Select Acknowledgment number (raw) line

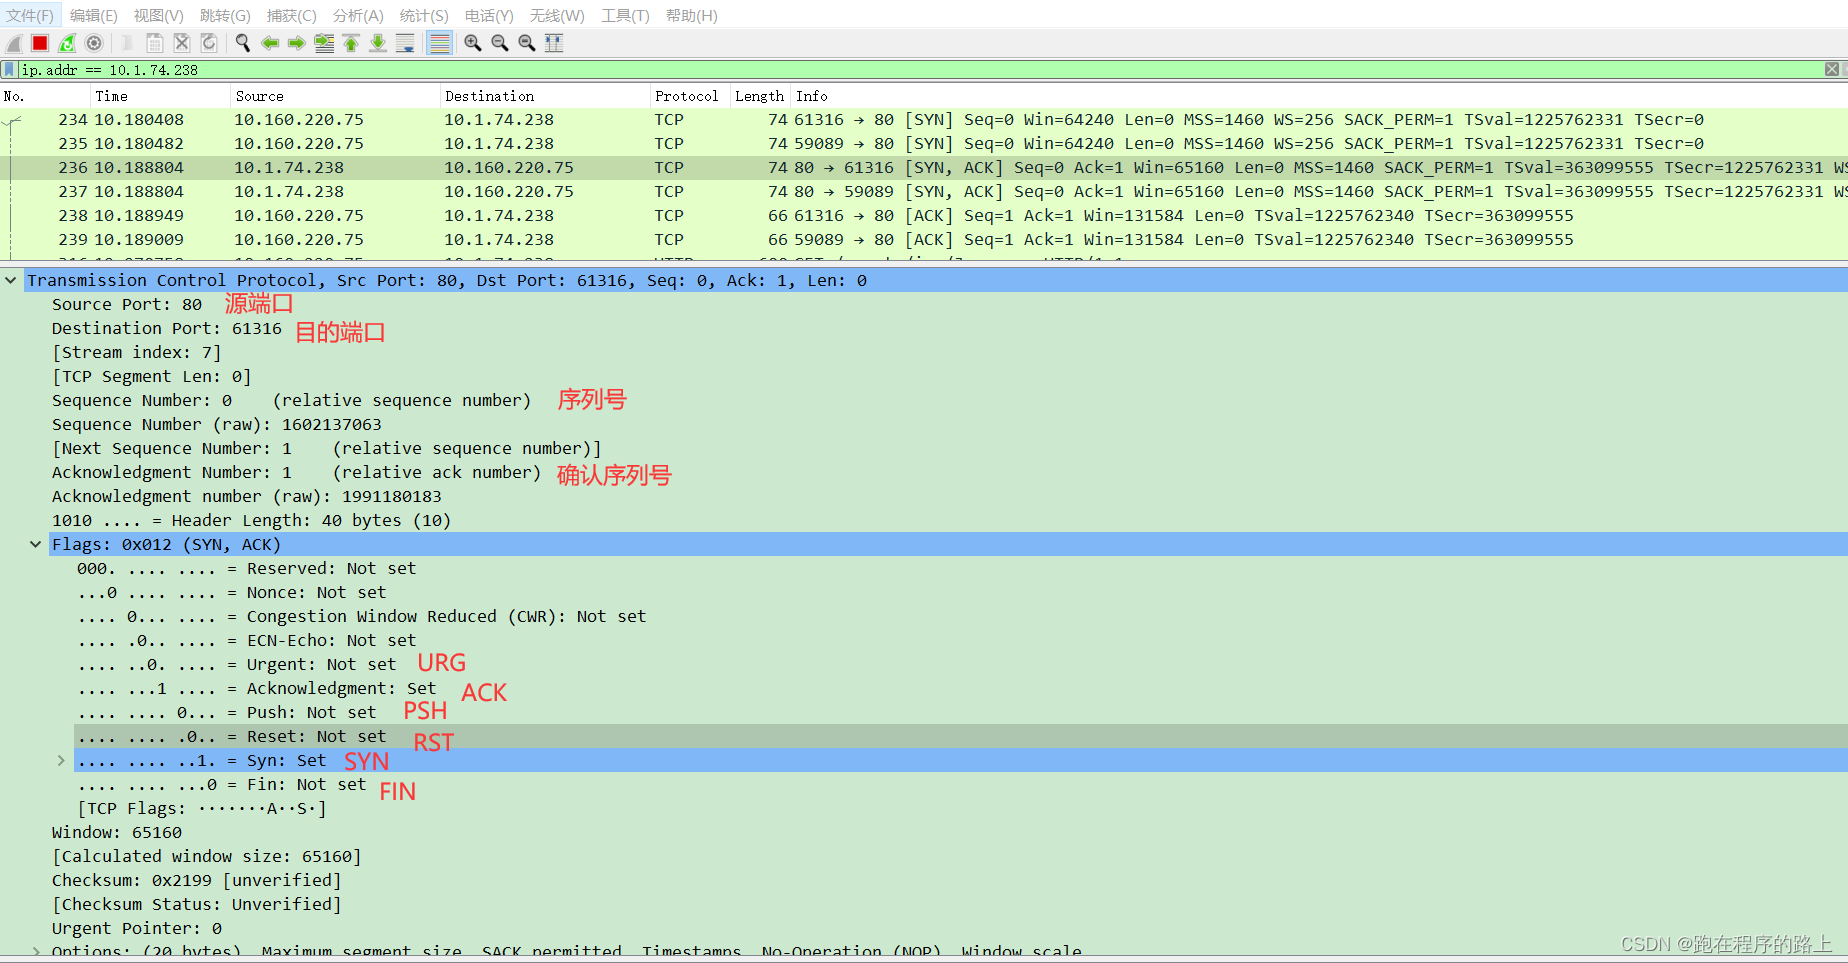247,497
